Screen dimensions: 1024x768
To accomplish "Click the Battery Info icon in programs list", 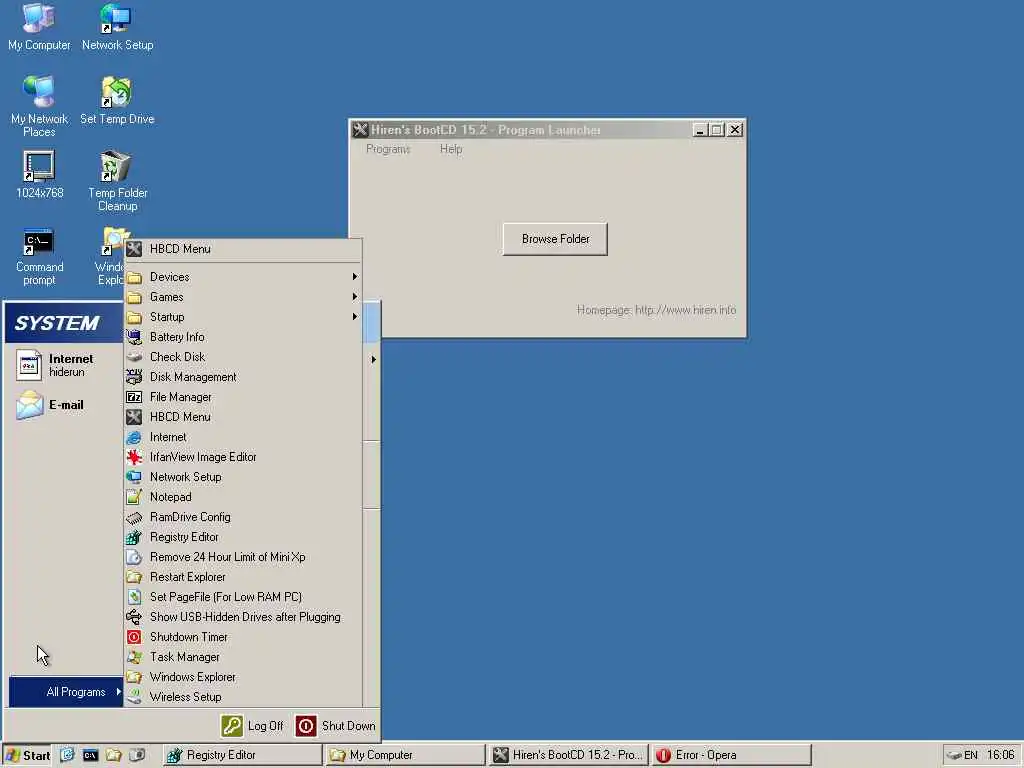I will [x=134, y=337].
